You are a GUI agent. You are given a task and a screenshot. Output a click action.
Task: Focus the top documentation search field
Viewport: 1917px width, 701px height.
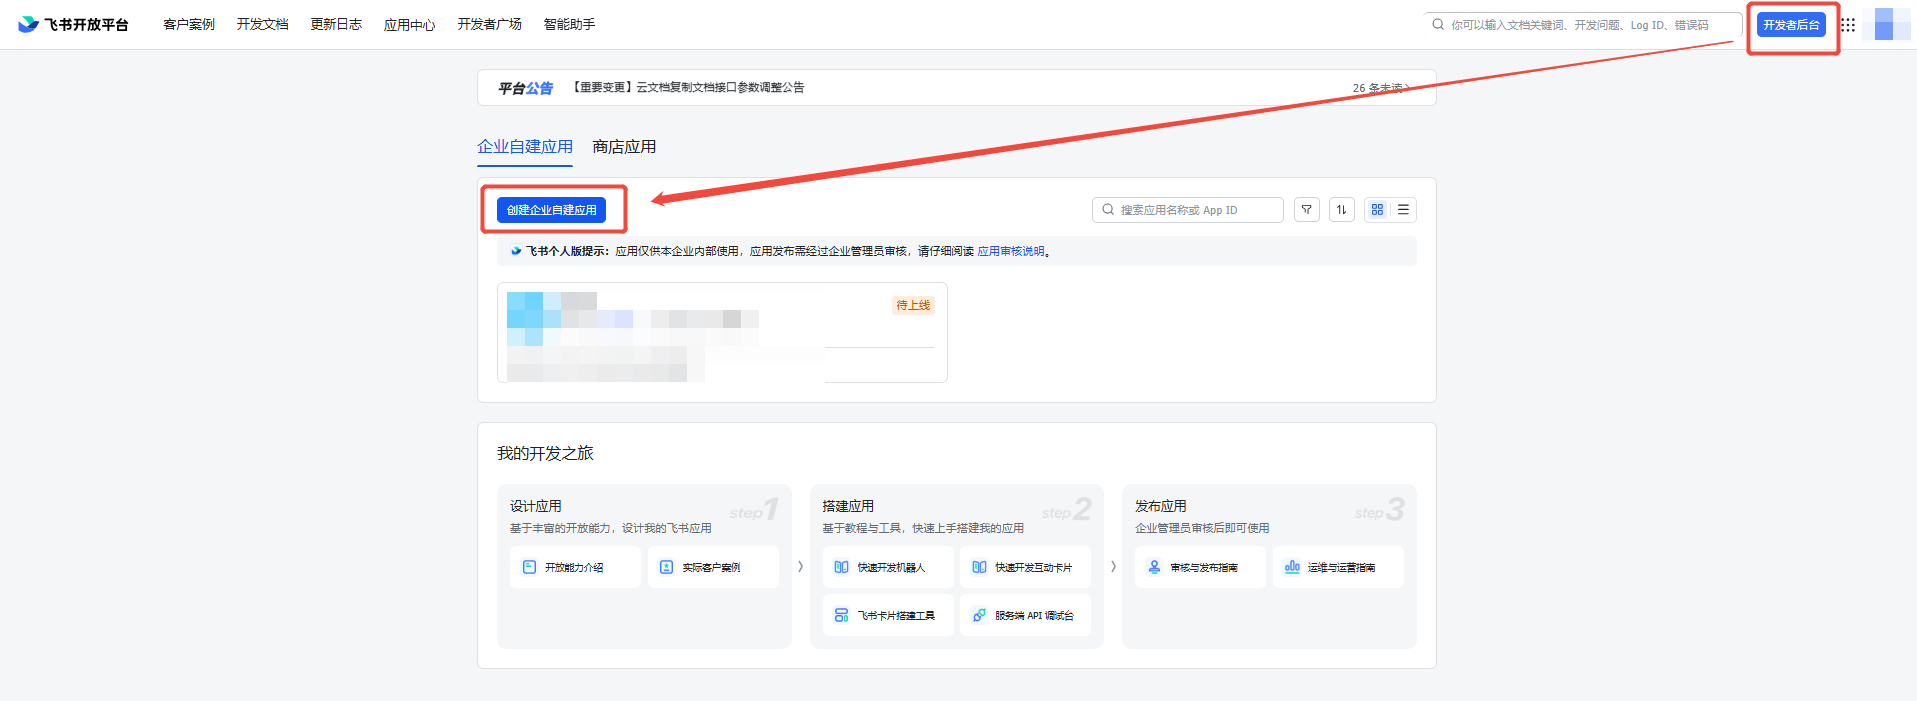click(1583, 25)
